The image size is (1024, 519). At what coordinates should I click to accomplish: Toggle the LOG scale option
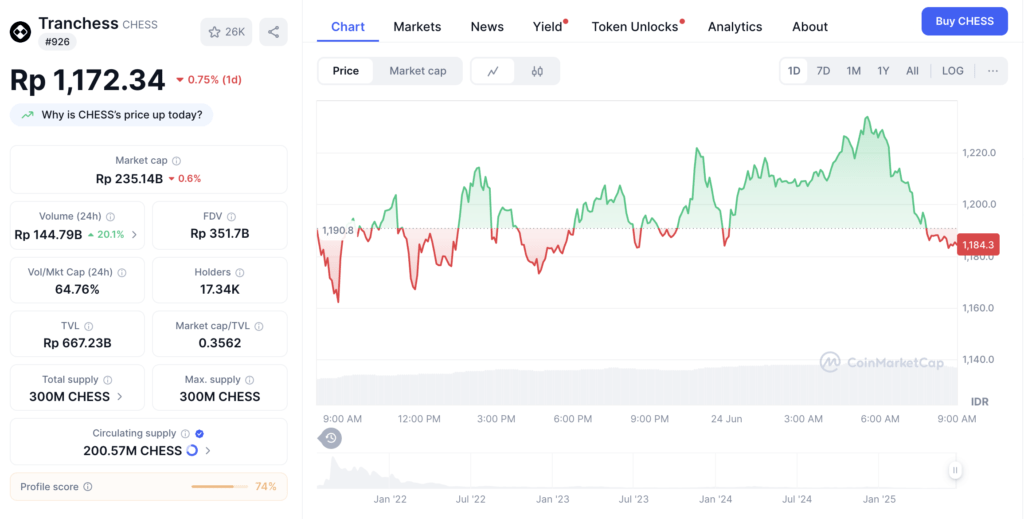pos(952,71)
